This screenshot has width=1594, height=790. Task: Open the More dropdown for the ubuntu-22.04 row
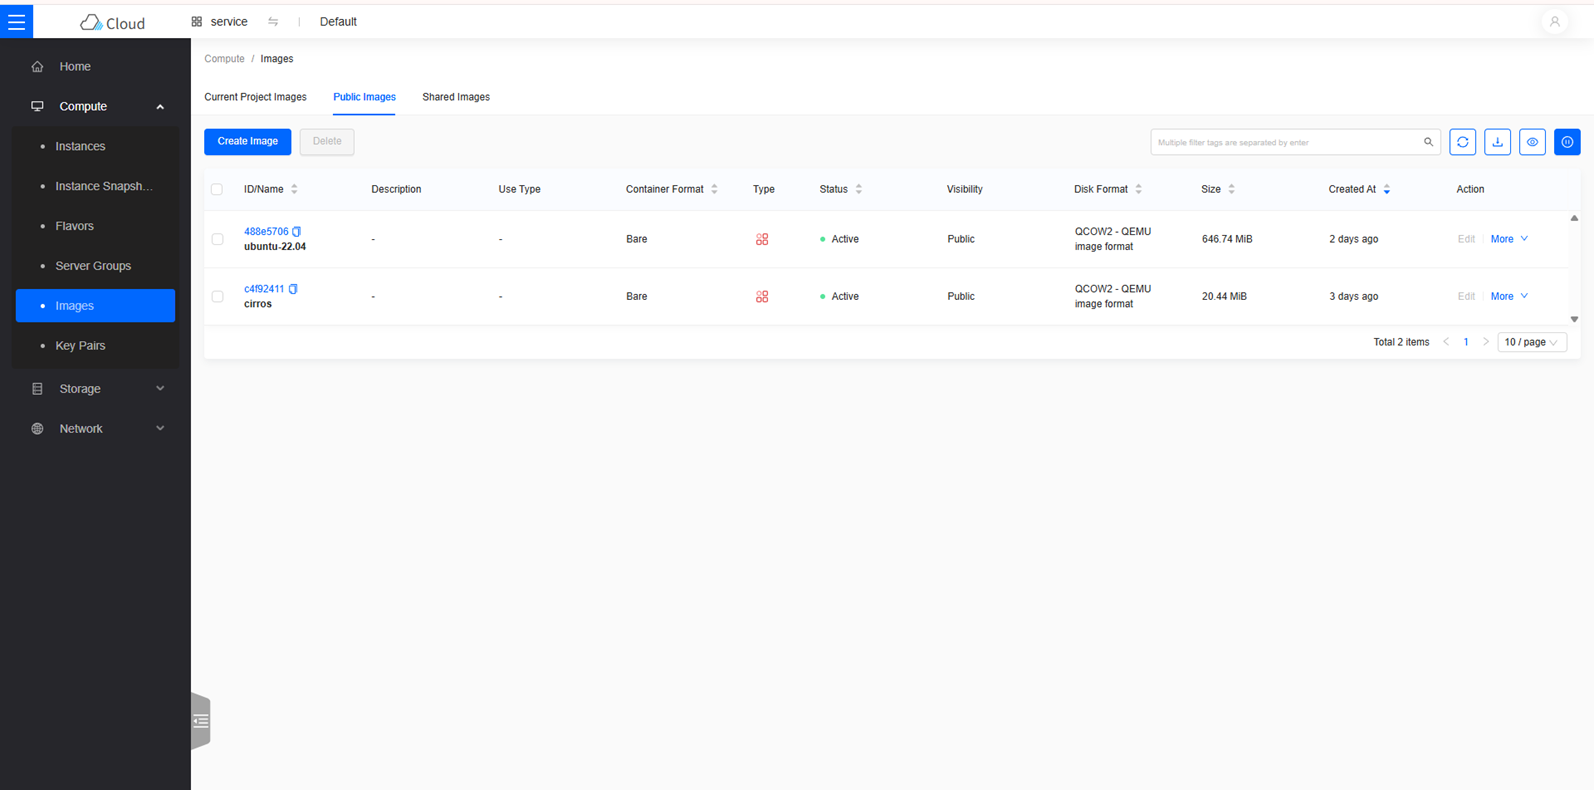point(1509,239)
